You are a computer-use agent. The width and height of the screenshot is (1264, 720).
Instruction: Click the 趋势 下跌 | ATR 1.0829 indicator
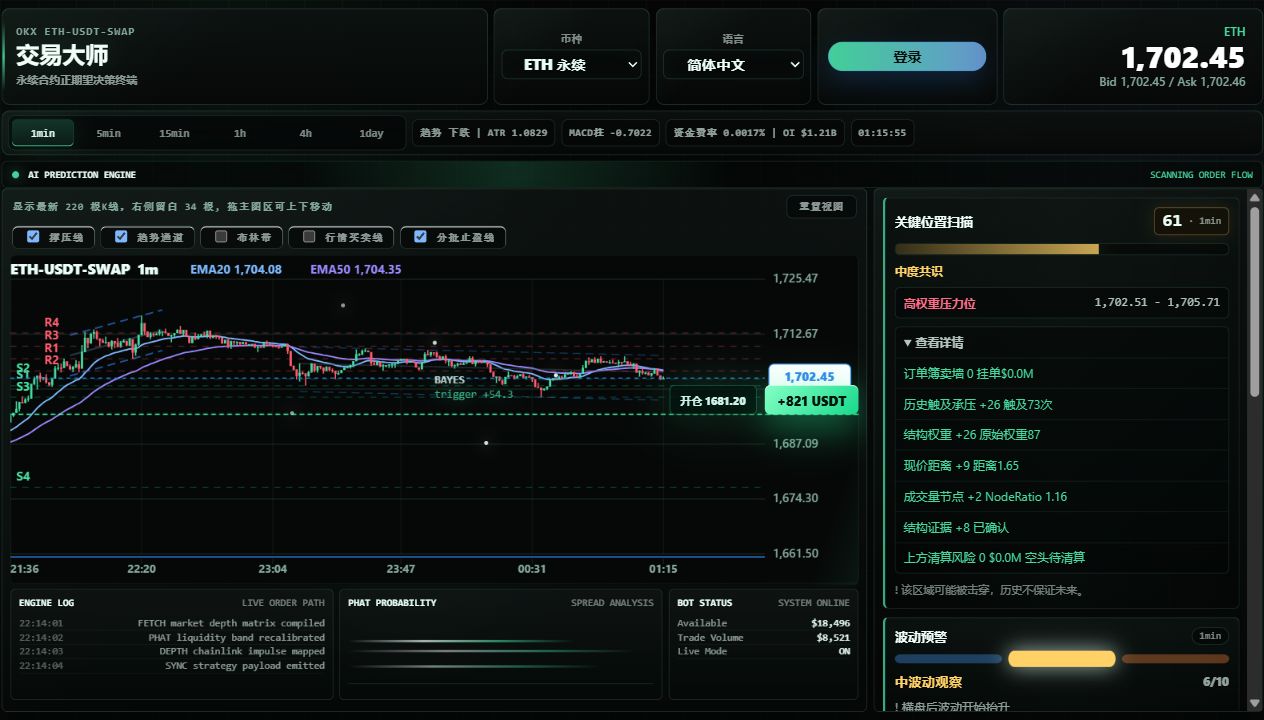(483, 133)
